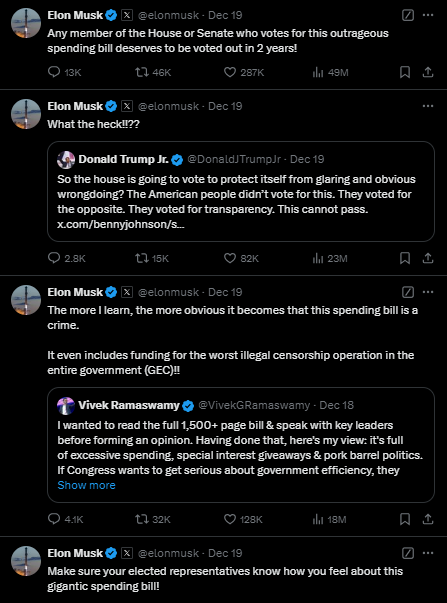Open Vivek Ramaswamy's profile picture
Image resolution: width=447 pixels, height=603 pixels.
[66, 406]
